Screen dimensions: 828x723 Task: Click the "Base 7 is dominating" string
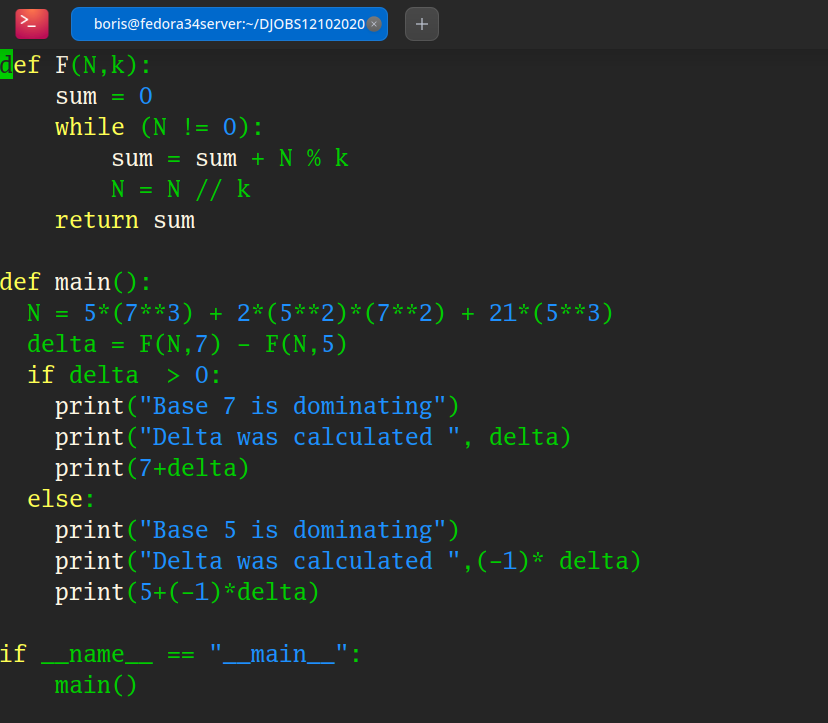tap(292, 406)
